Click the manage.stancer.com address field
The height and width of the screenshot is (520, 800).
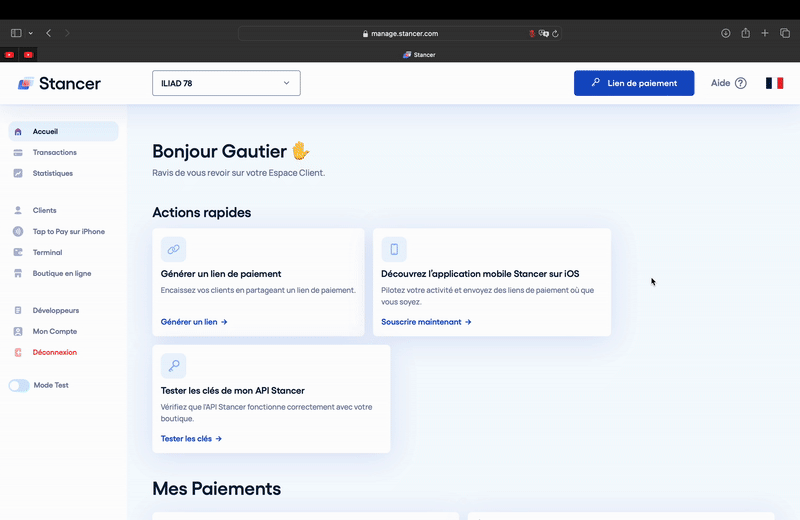pyautogui.click(x=400, y=34)
